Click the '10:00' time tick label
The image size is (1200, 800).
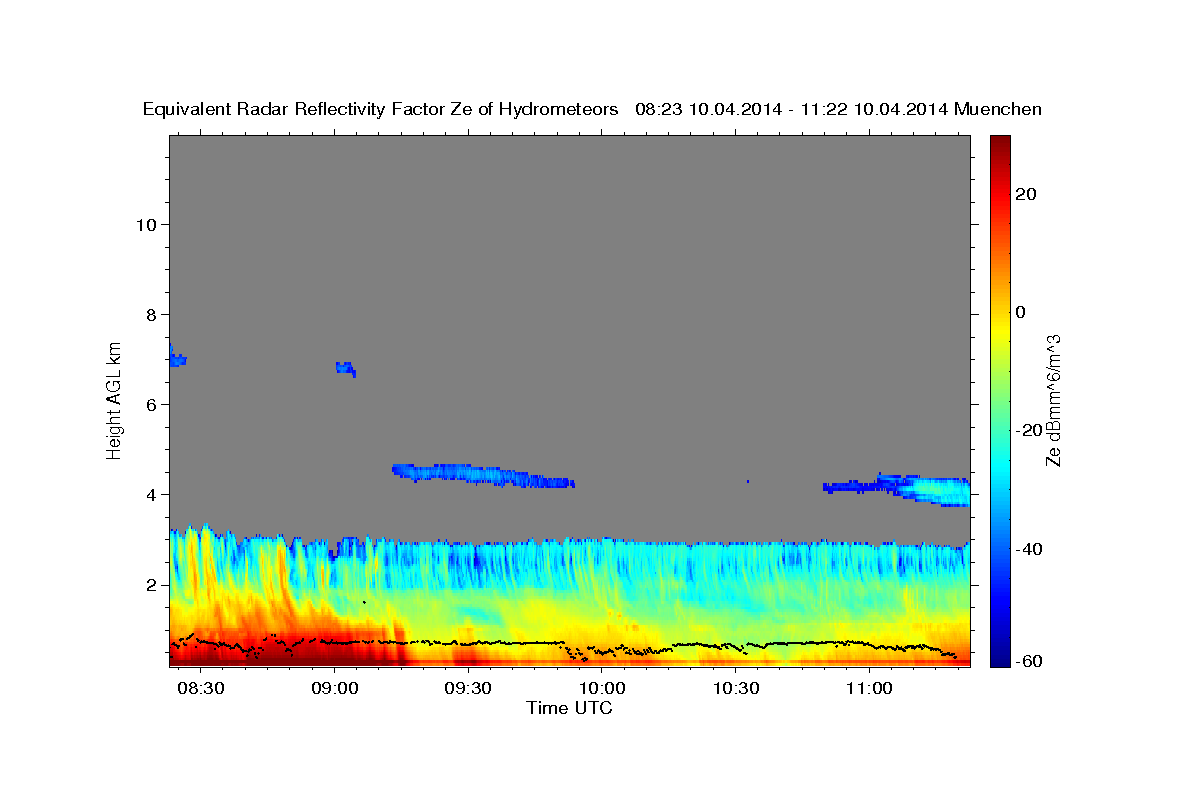coord(602,689)
